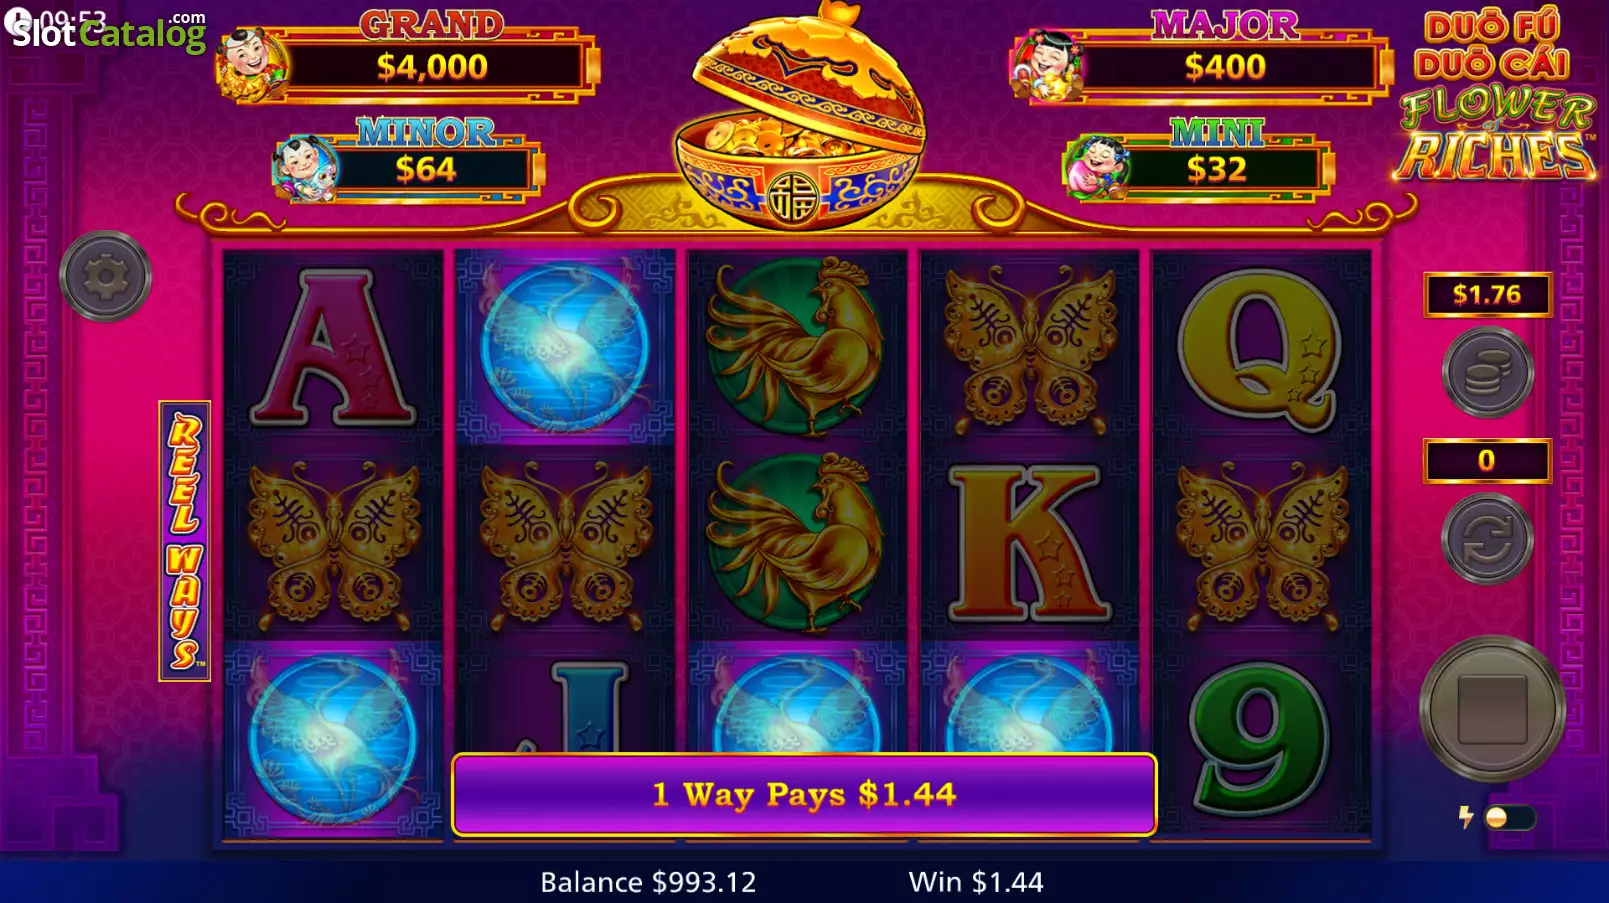Stop the spin with the square button

pyautogui.click(x=1492, y=708)
